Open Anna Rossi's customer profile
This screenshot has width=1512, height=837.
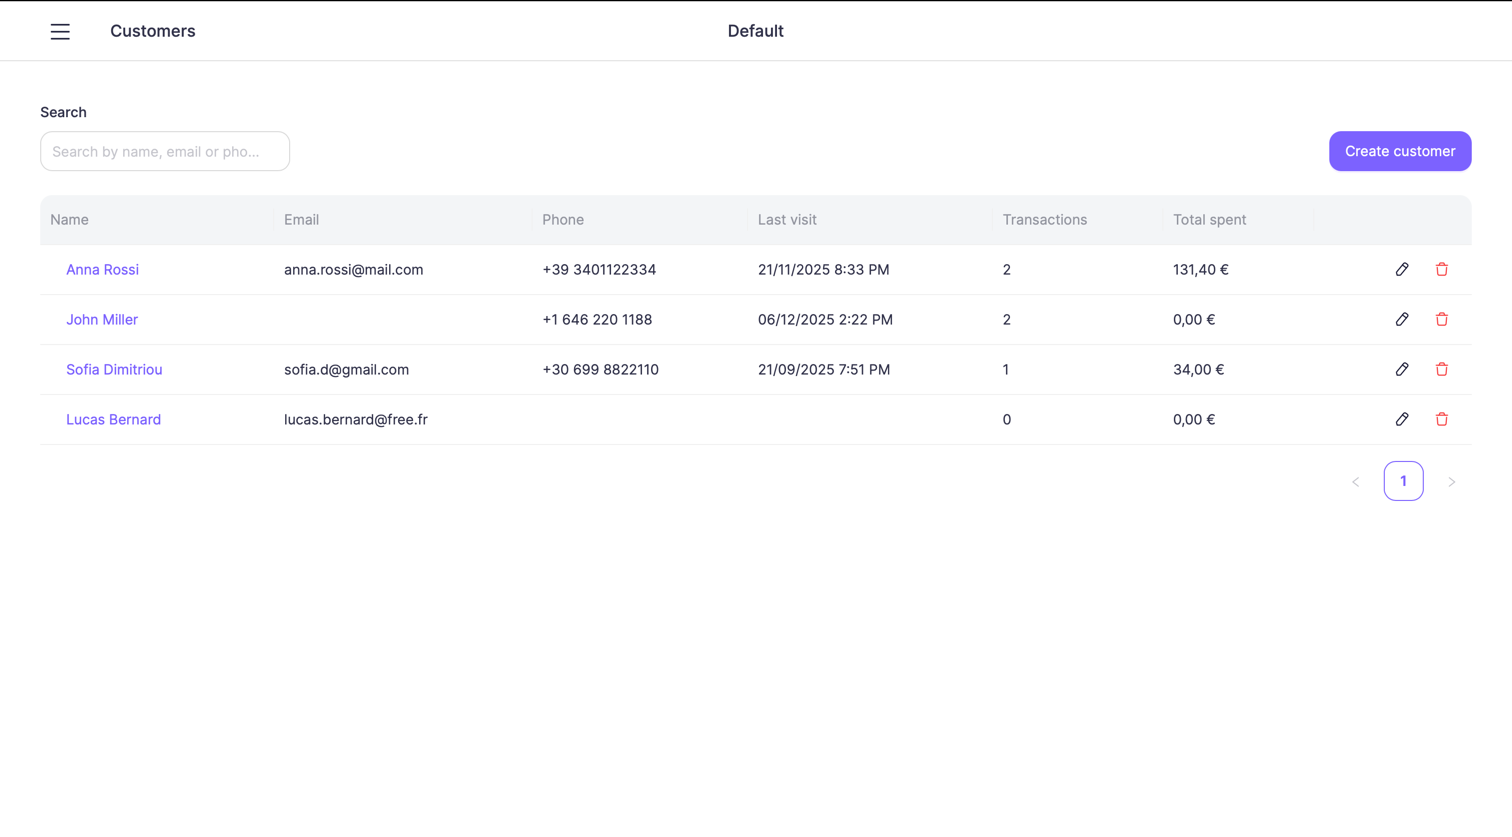pos(102,269)
